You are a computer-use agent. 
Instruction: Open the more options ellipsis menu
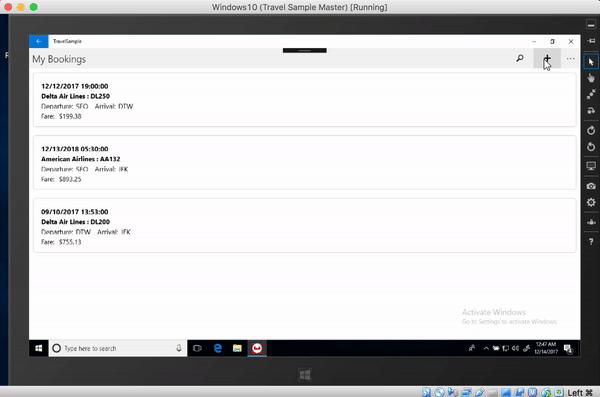click(571, 59)
